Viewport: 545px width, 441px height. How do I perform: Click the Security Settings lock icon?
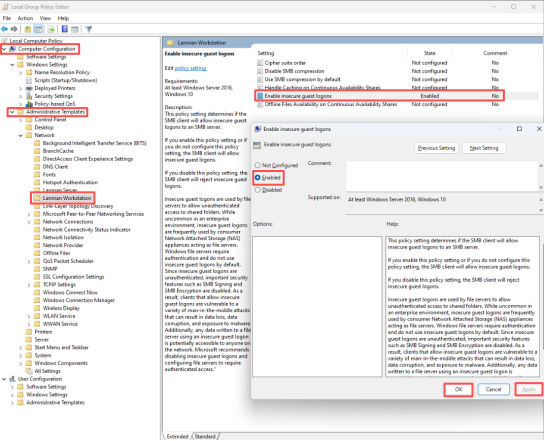click(x=29, y=96)
